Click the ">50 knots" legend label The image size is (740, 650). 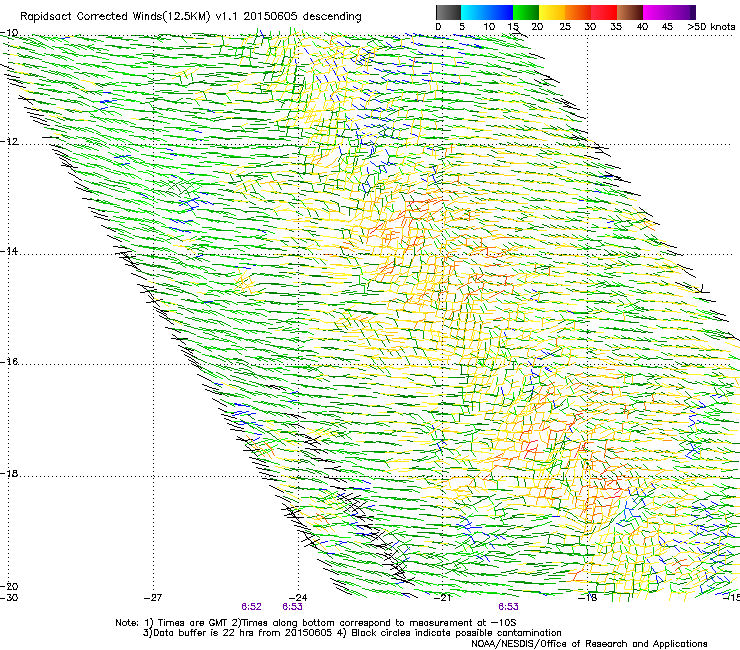click(711, 27)
